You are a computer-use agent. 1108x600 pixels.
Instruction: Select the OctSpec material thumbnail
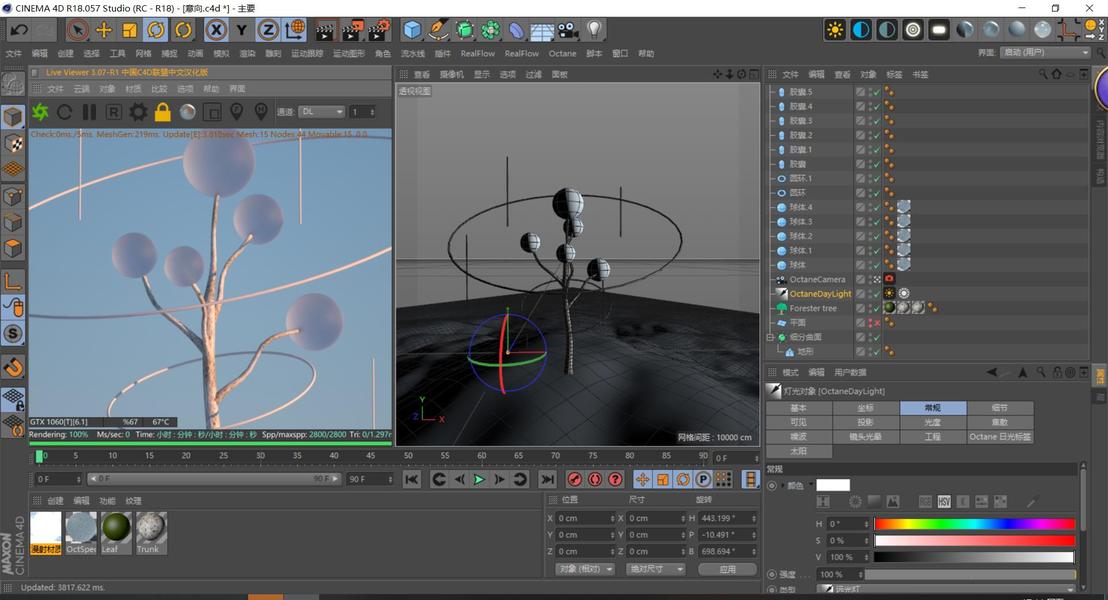point(81,533)
